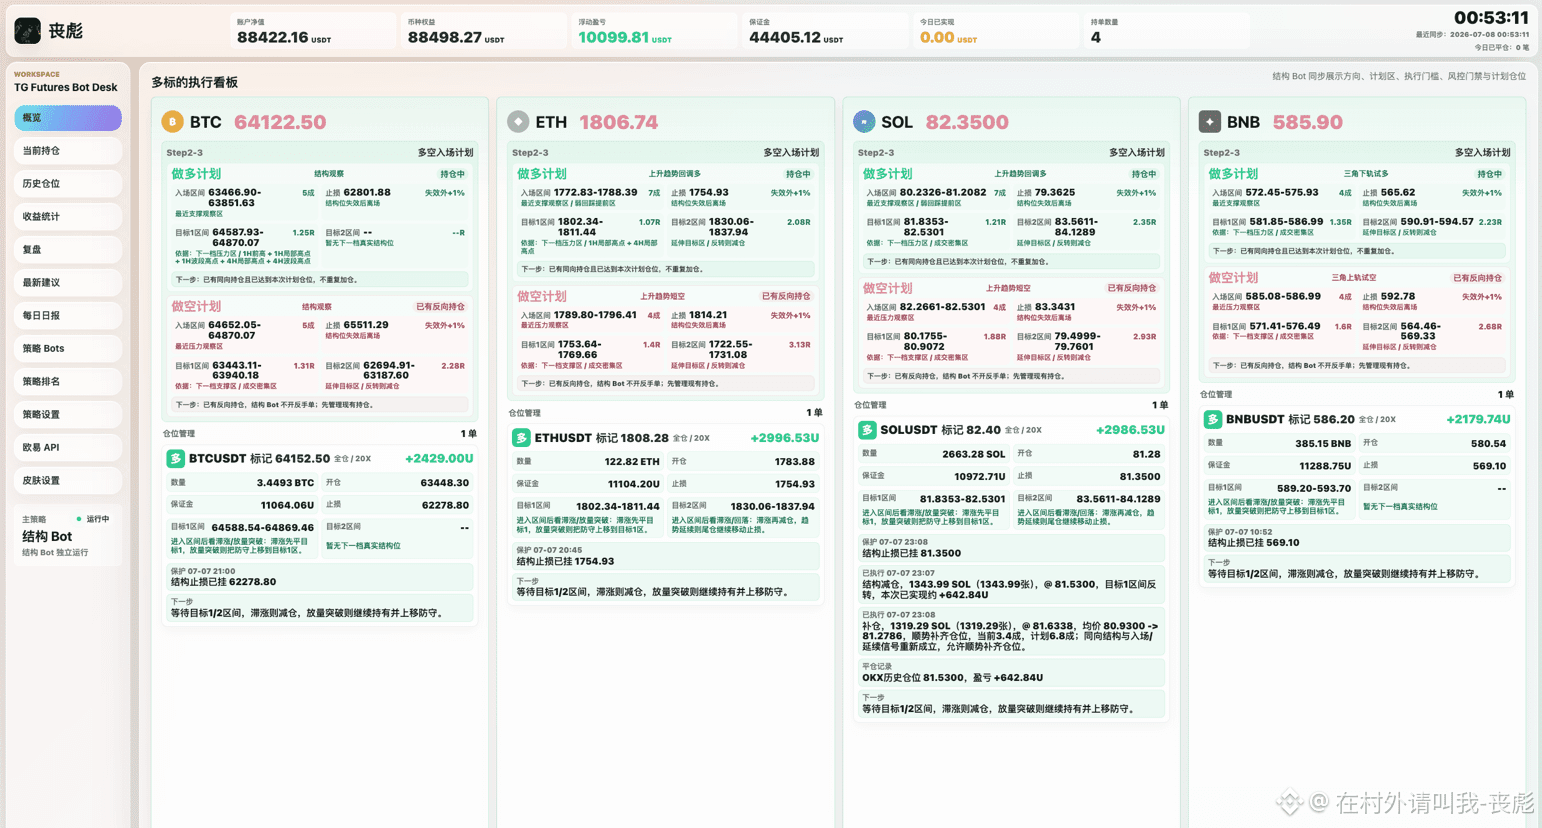The width and height of the screenshot is (1542, 828).
Task: Click the 币种权益 88498.27 stat card
Action: coord(482,31)
